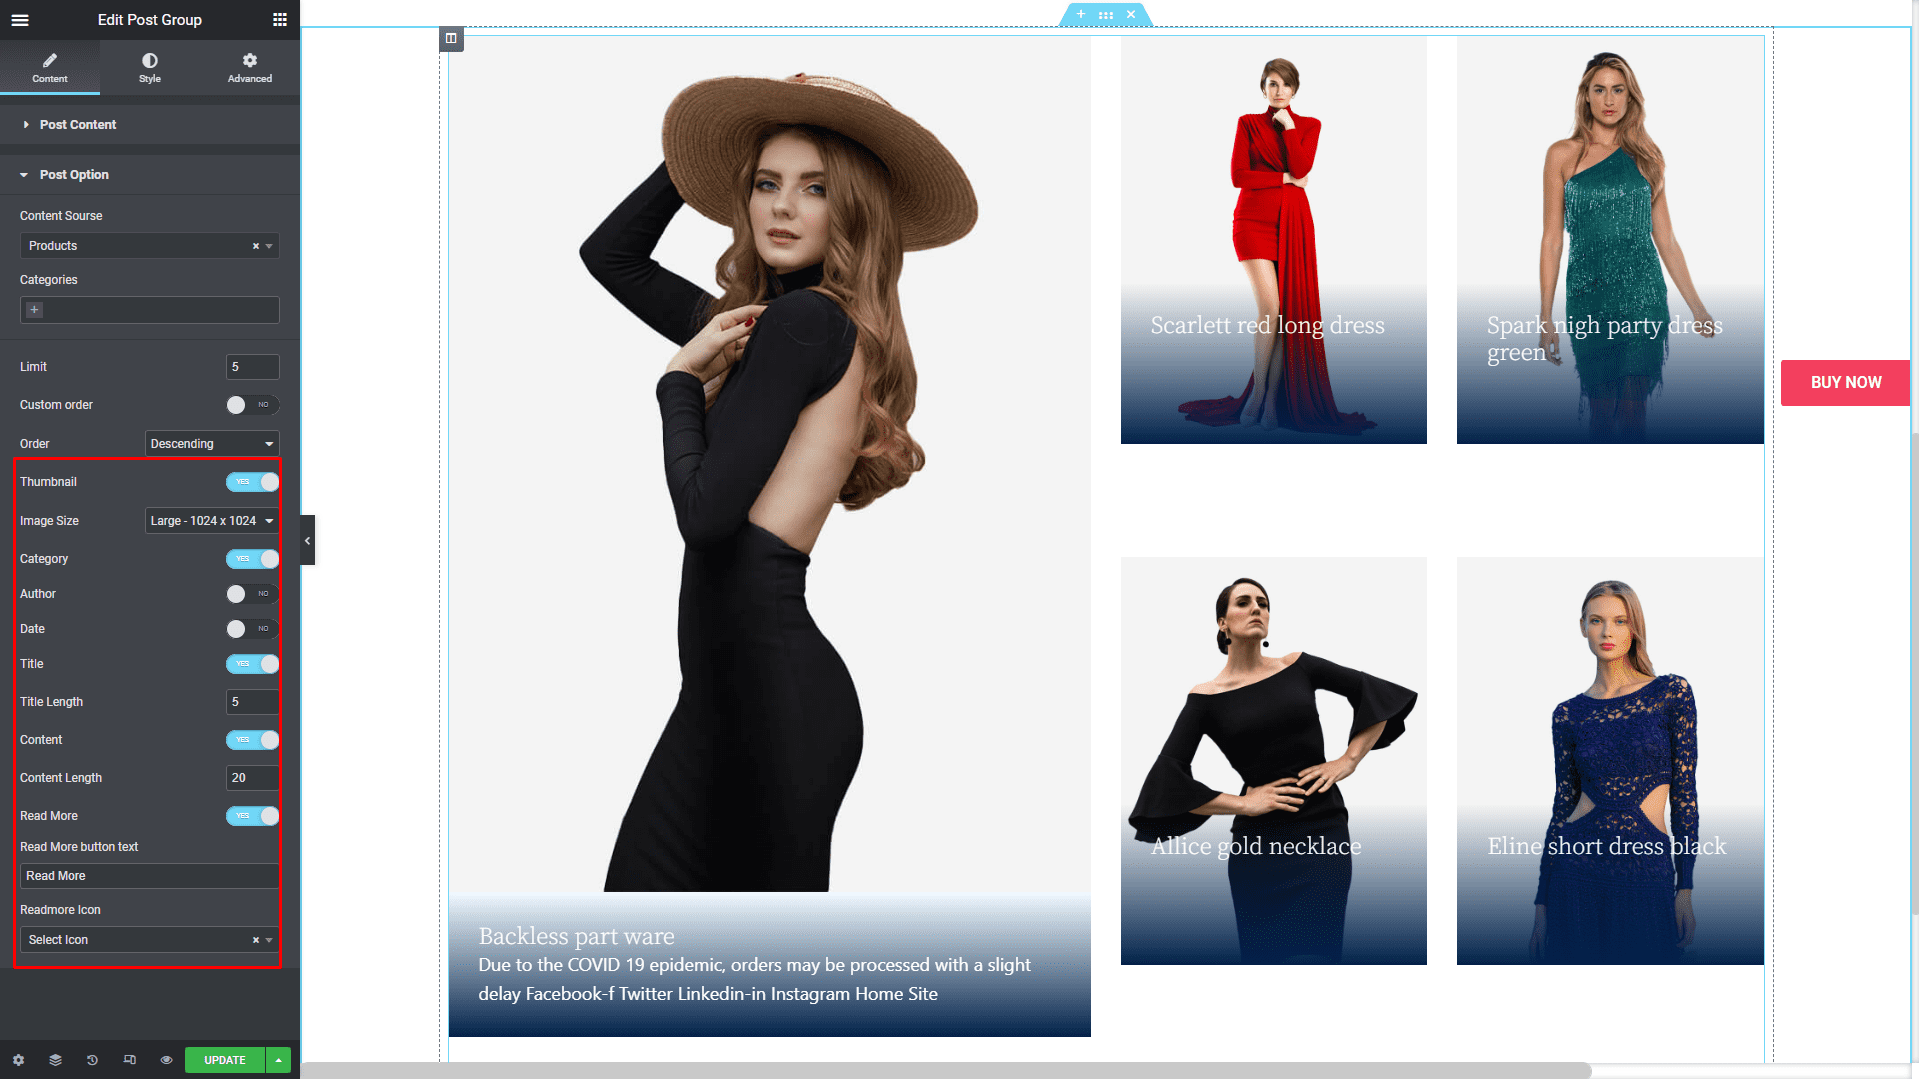Click the red BUY NOW button
1919x1079 pixels.
(1845, 383)
